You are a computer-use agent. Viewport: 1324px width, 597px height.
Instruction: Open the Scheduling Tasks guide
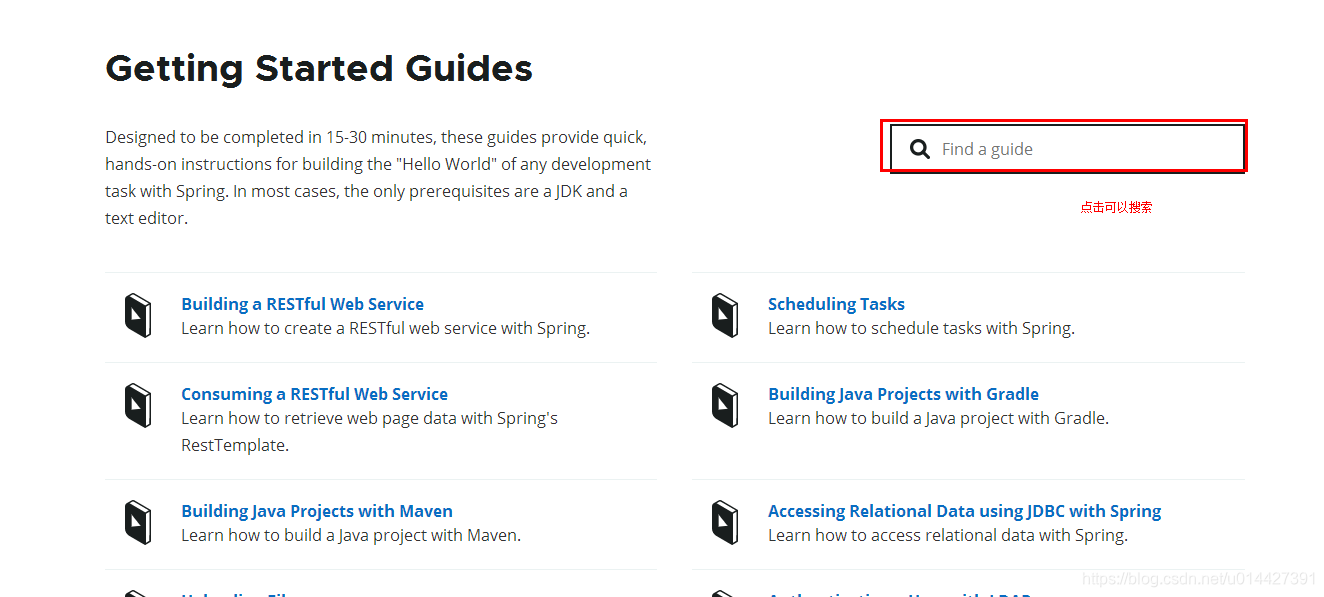[x=836, y=304]
